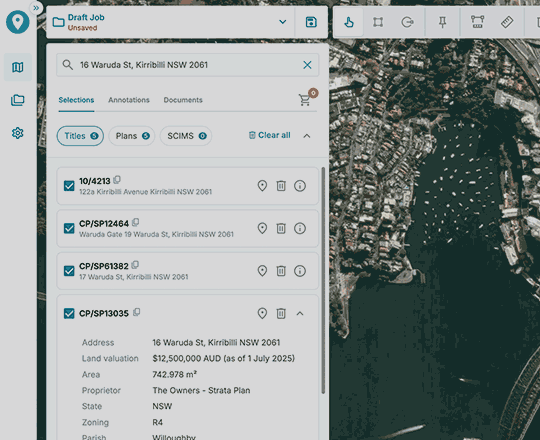Screen dimensions: 540x440
Task: Select the pointer hand select tool
Action: [x=349, y=22]
